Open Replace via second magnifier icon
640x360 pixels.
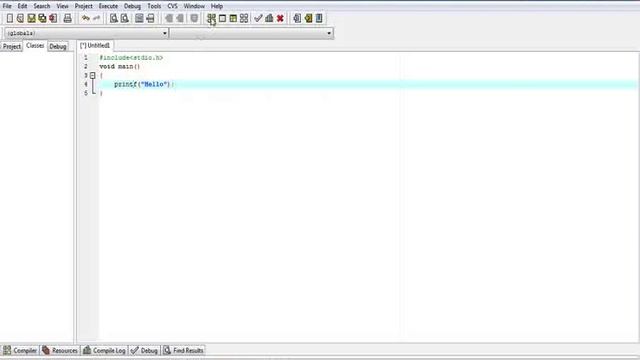[125, 18]
